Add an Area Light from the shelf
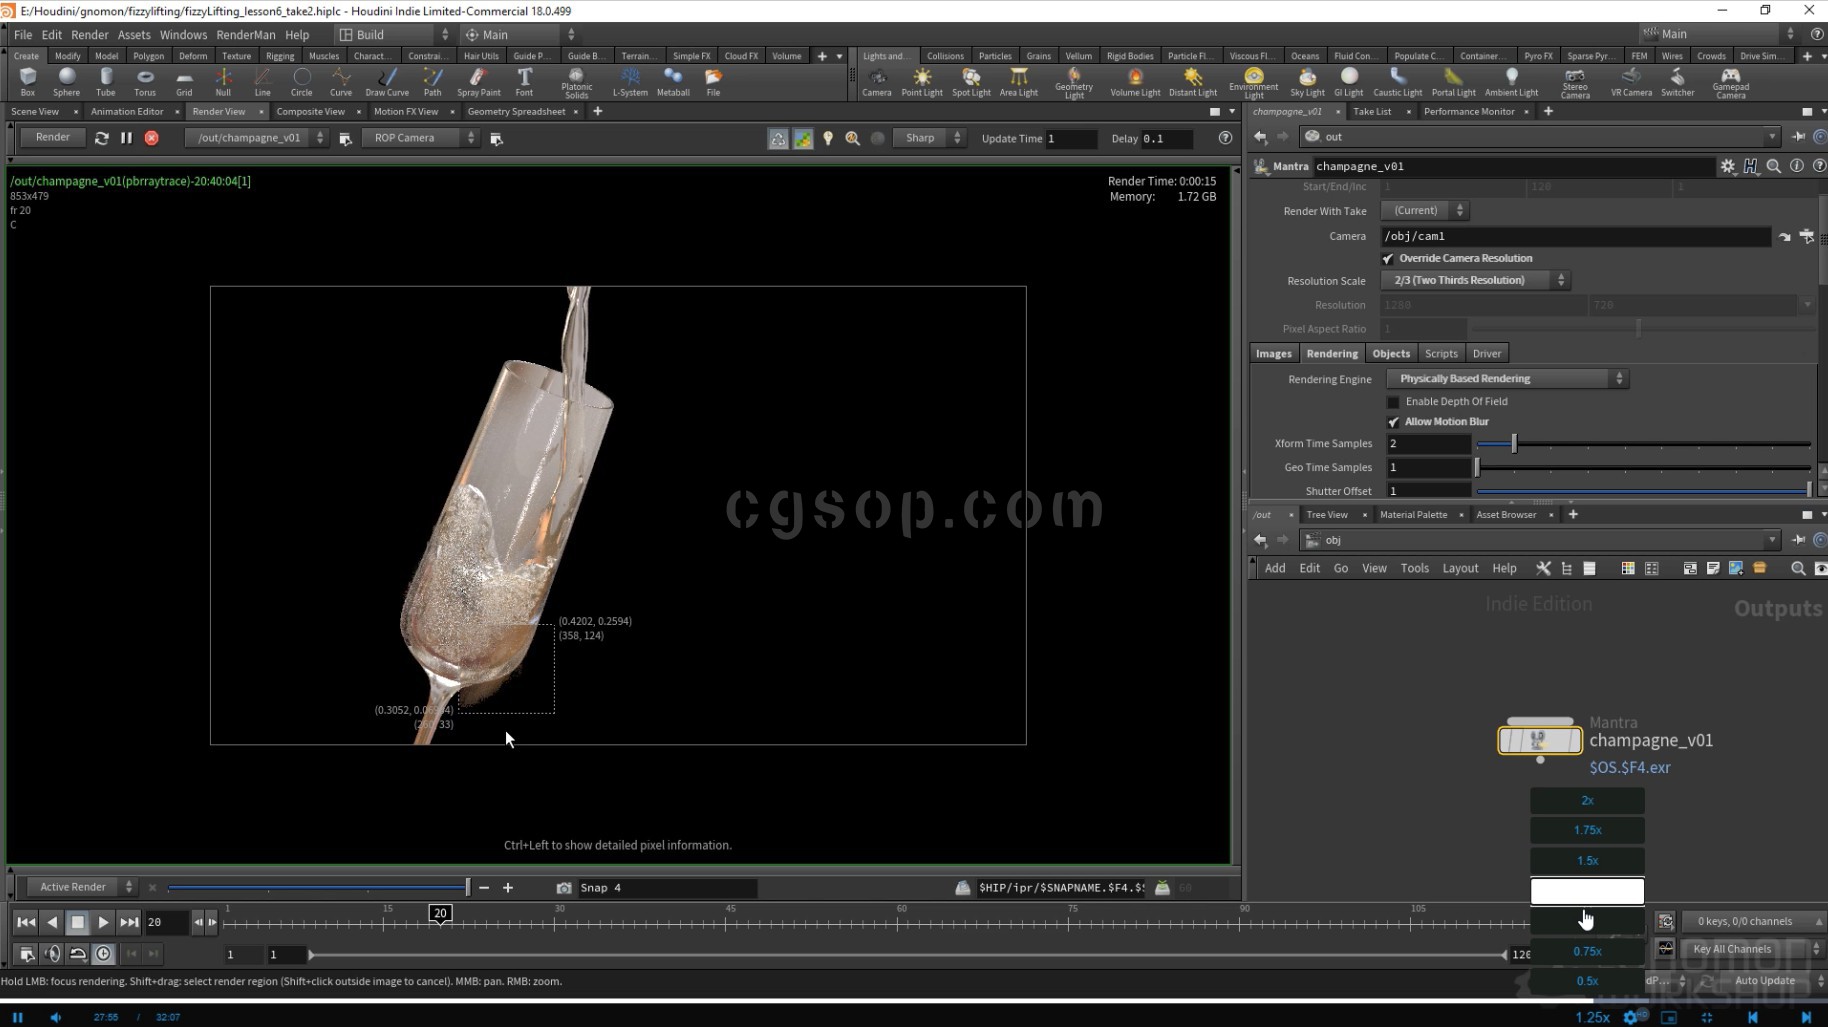 (1019, 82)
